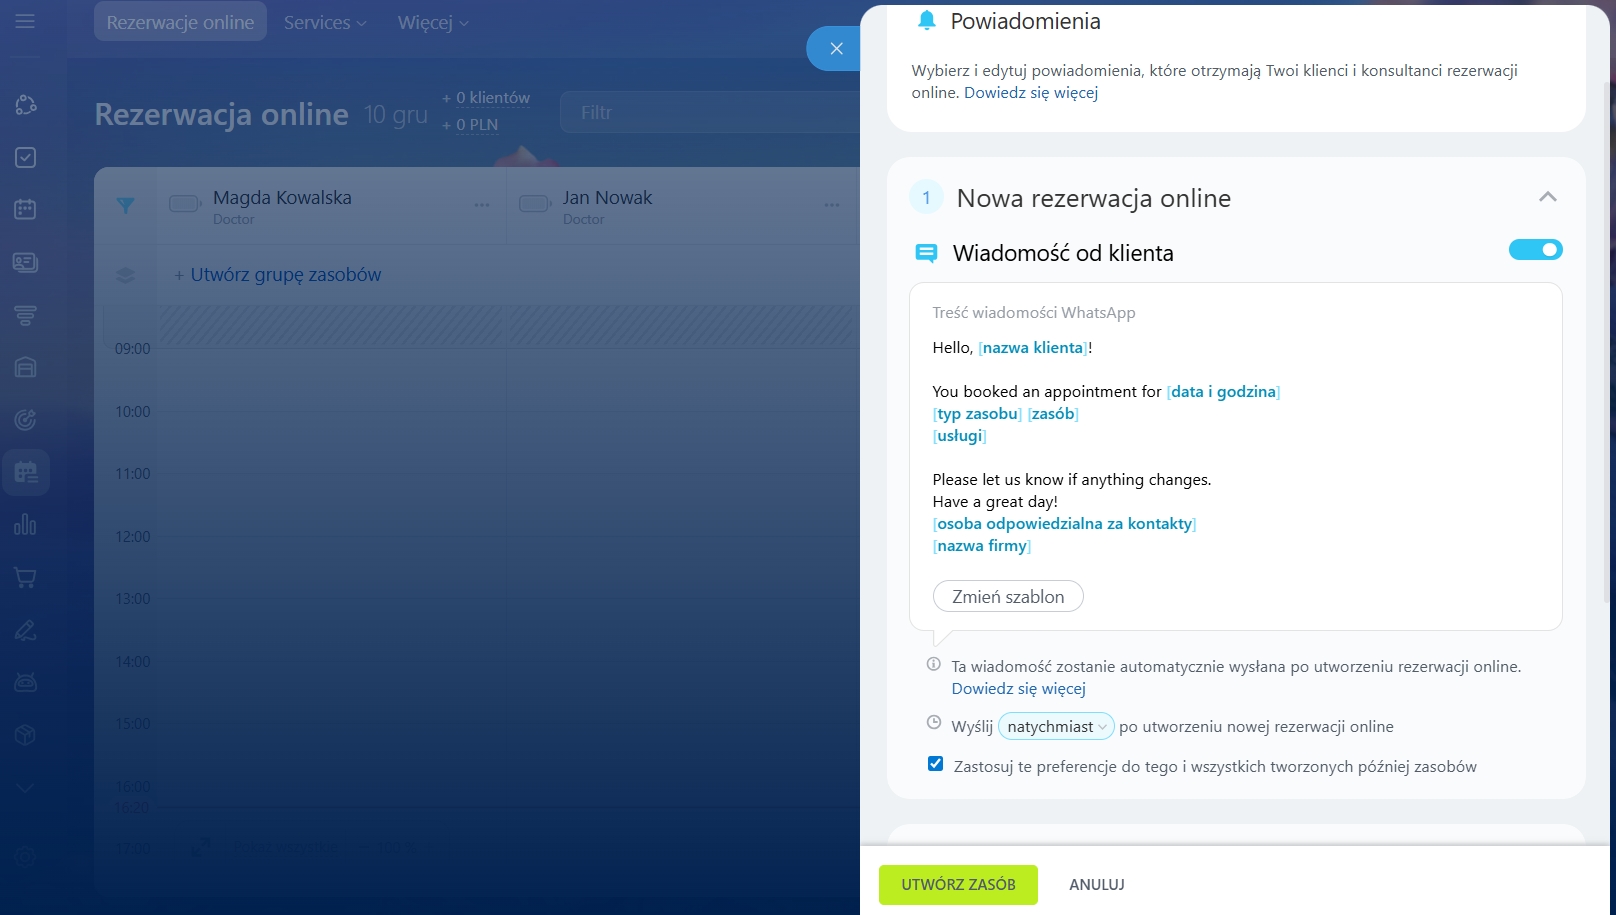
Task: Open the three-dot menu for Jan Nowak
Action: click(832, 205)
